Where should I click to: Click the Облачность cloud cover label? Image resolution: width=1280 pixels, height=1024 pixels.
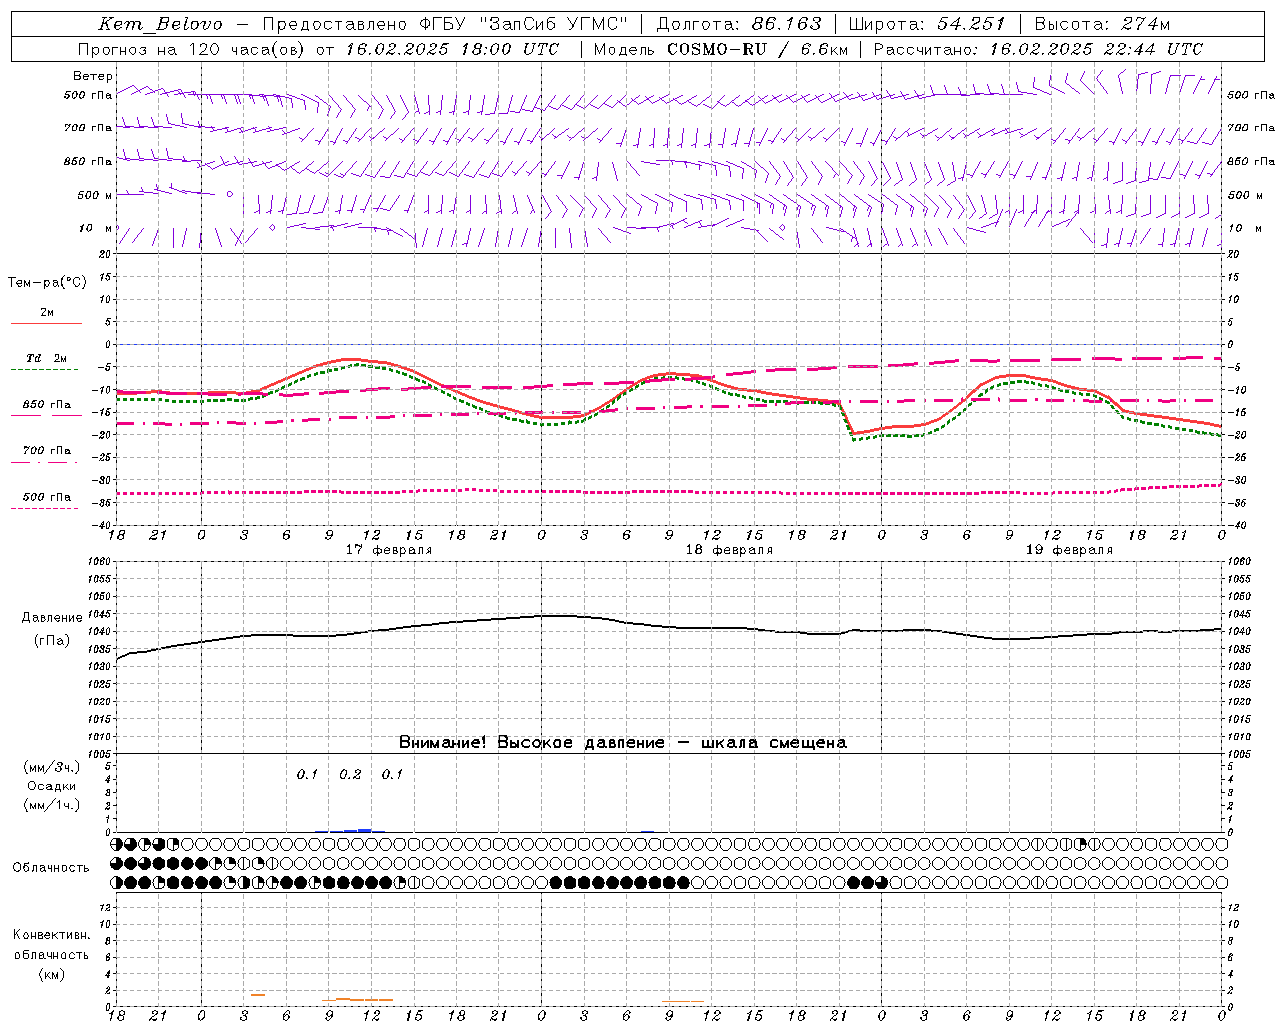51,868
